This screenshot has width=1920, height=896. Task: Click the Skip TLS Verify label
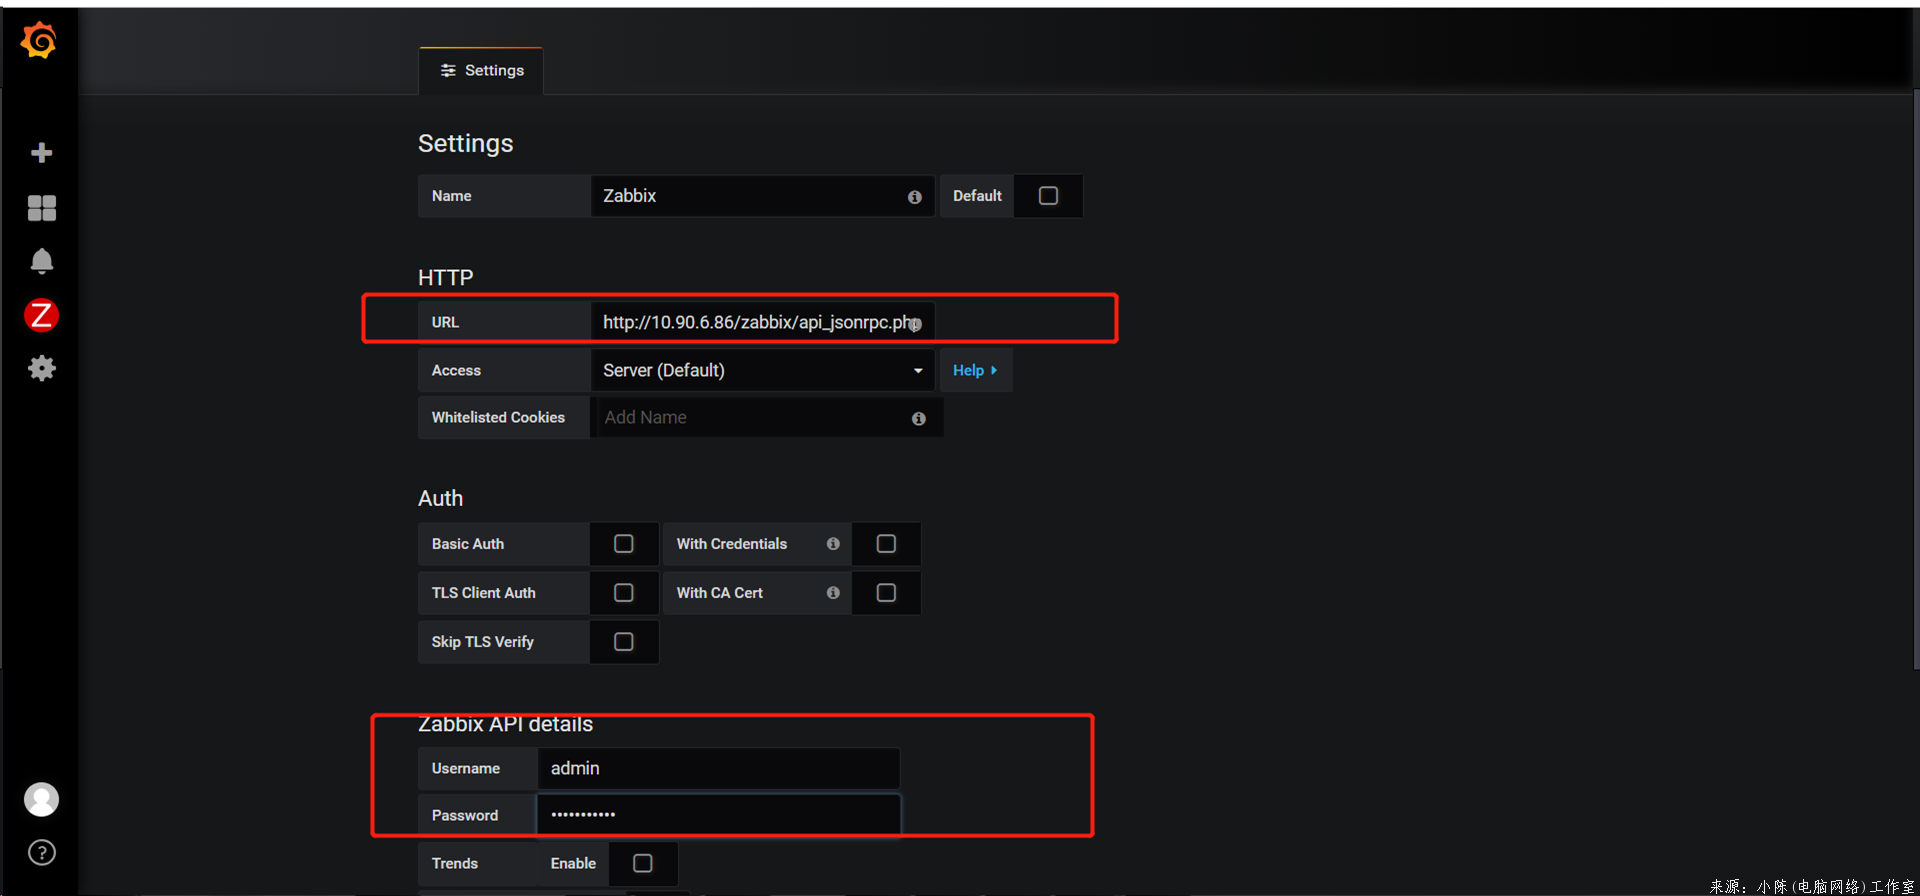[483, 642]
